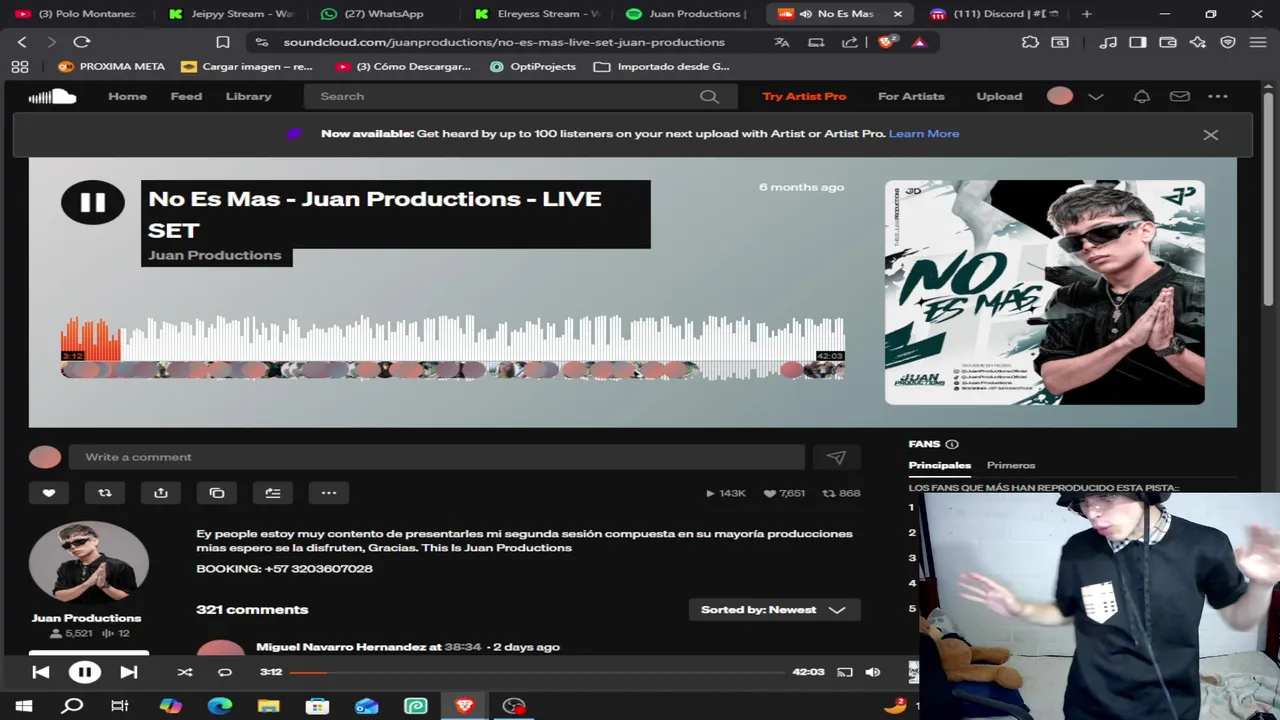Click the Write a comment field
The width and height of the screenshot is (1280, 720).
pyautogui.click(x=437, y=457)
